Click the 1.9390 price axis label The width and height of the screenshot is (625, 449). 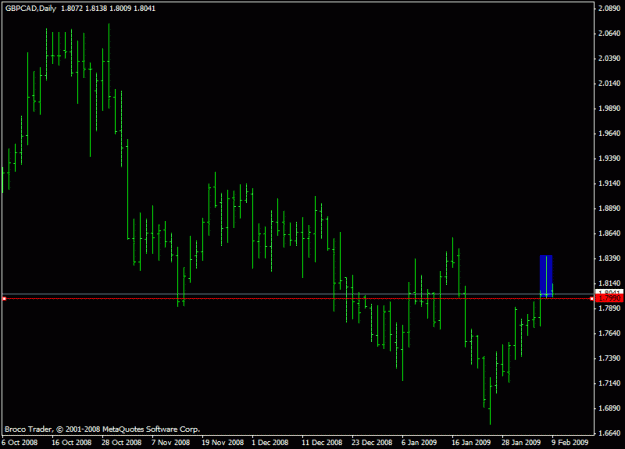tap(609, 159)
